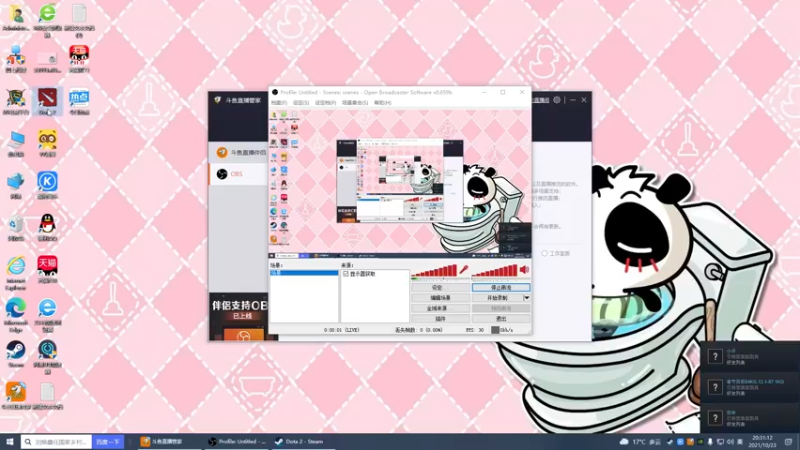The image size is (800, 450).
Task: Open the 场景集合(S) menu in OBS
Action: point(355,103)
